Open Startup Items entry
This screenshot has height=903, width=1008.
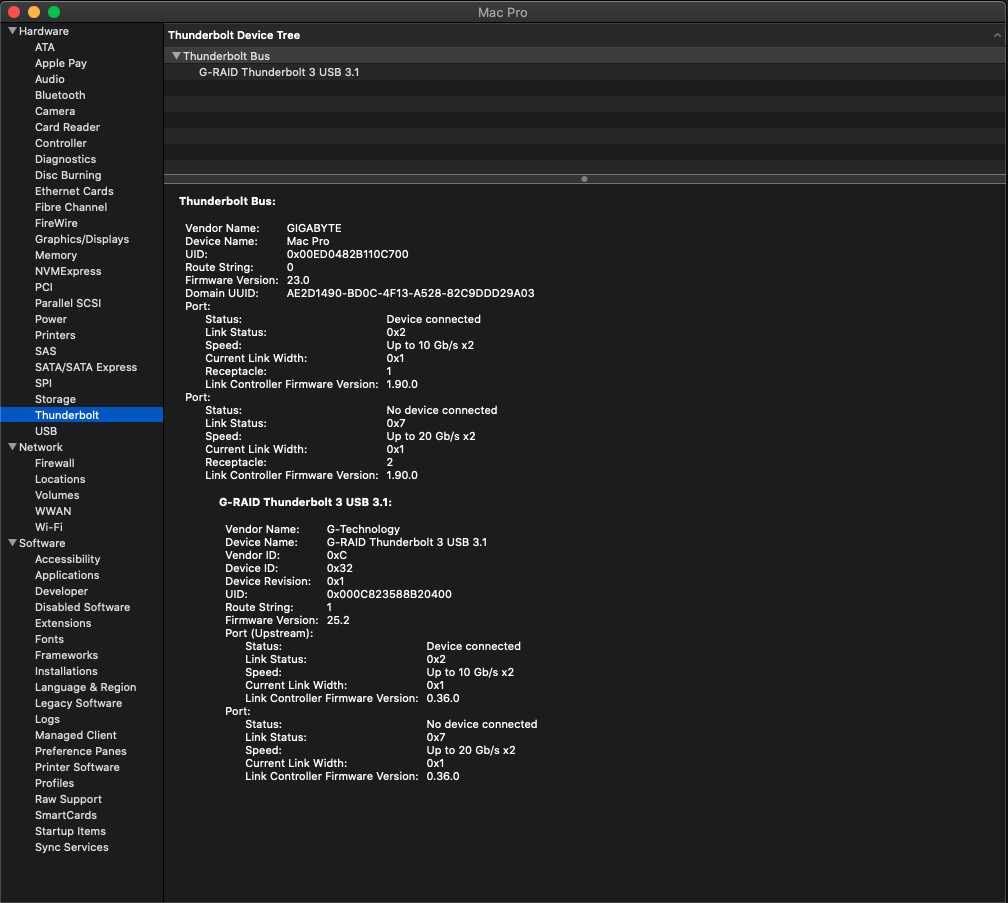(70, 831)
